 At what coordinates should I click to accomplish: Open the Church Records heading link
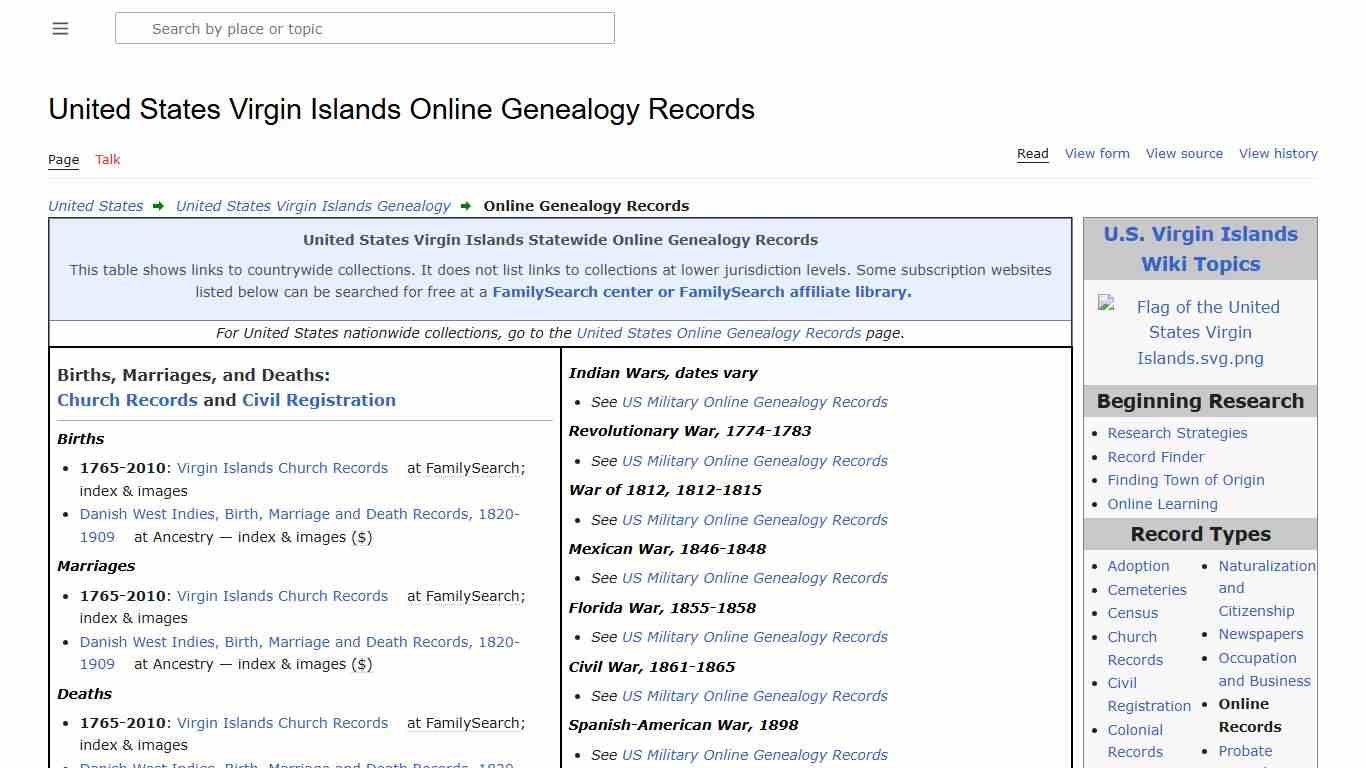(x=127, y=399)
